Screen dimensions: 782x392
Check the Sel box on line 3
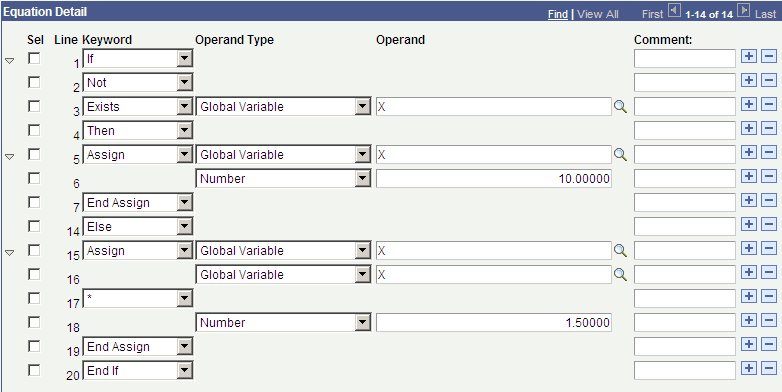pos(34,106)
